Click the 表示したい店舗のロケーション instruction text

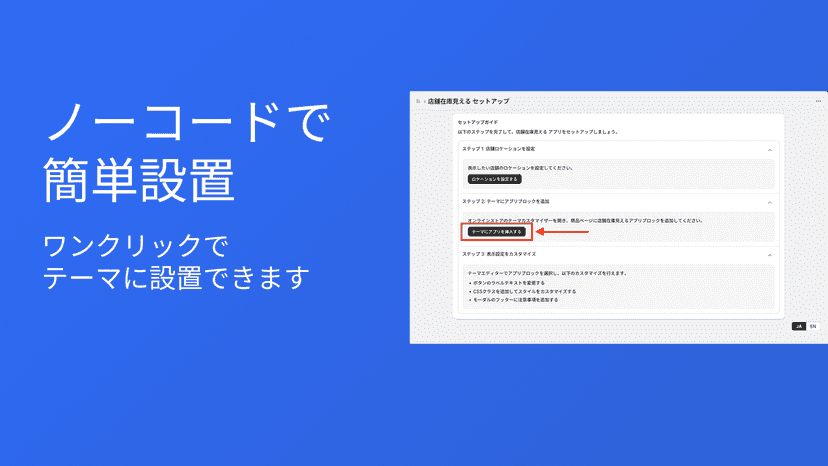coord(520,168)
